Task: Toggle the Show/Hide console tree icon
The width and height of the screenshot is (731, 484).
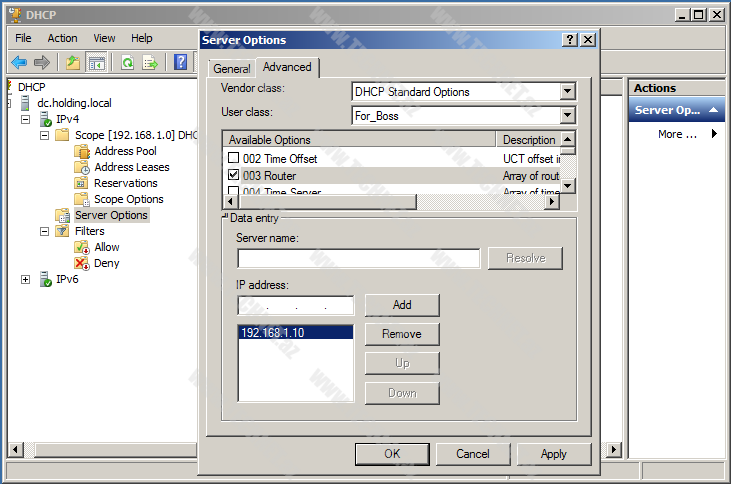Action: point(96,62)
